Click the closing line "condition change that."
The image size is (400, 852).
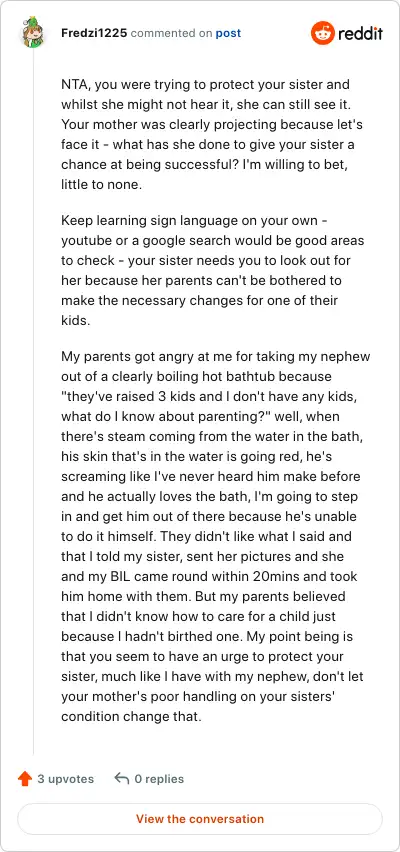[x=131, y=717]
